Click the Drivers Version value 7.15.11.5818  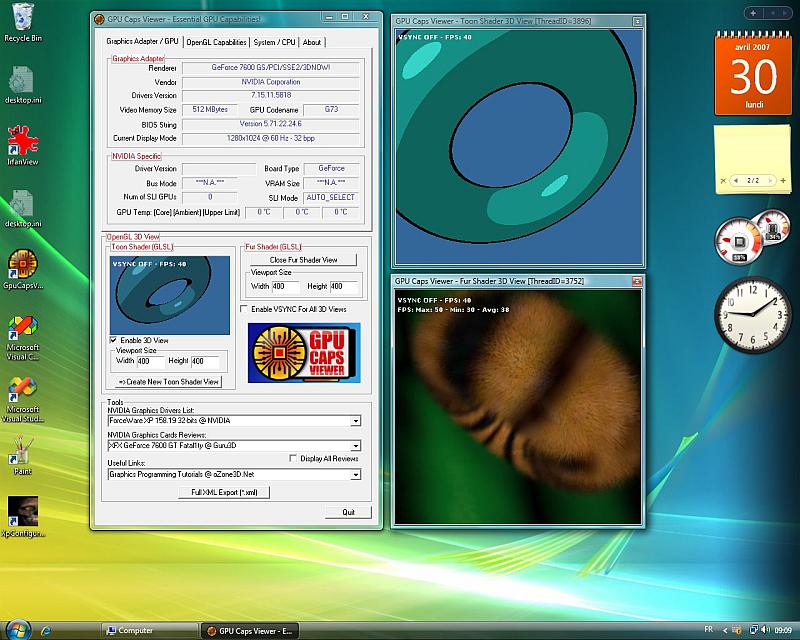point(270,95)
